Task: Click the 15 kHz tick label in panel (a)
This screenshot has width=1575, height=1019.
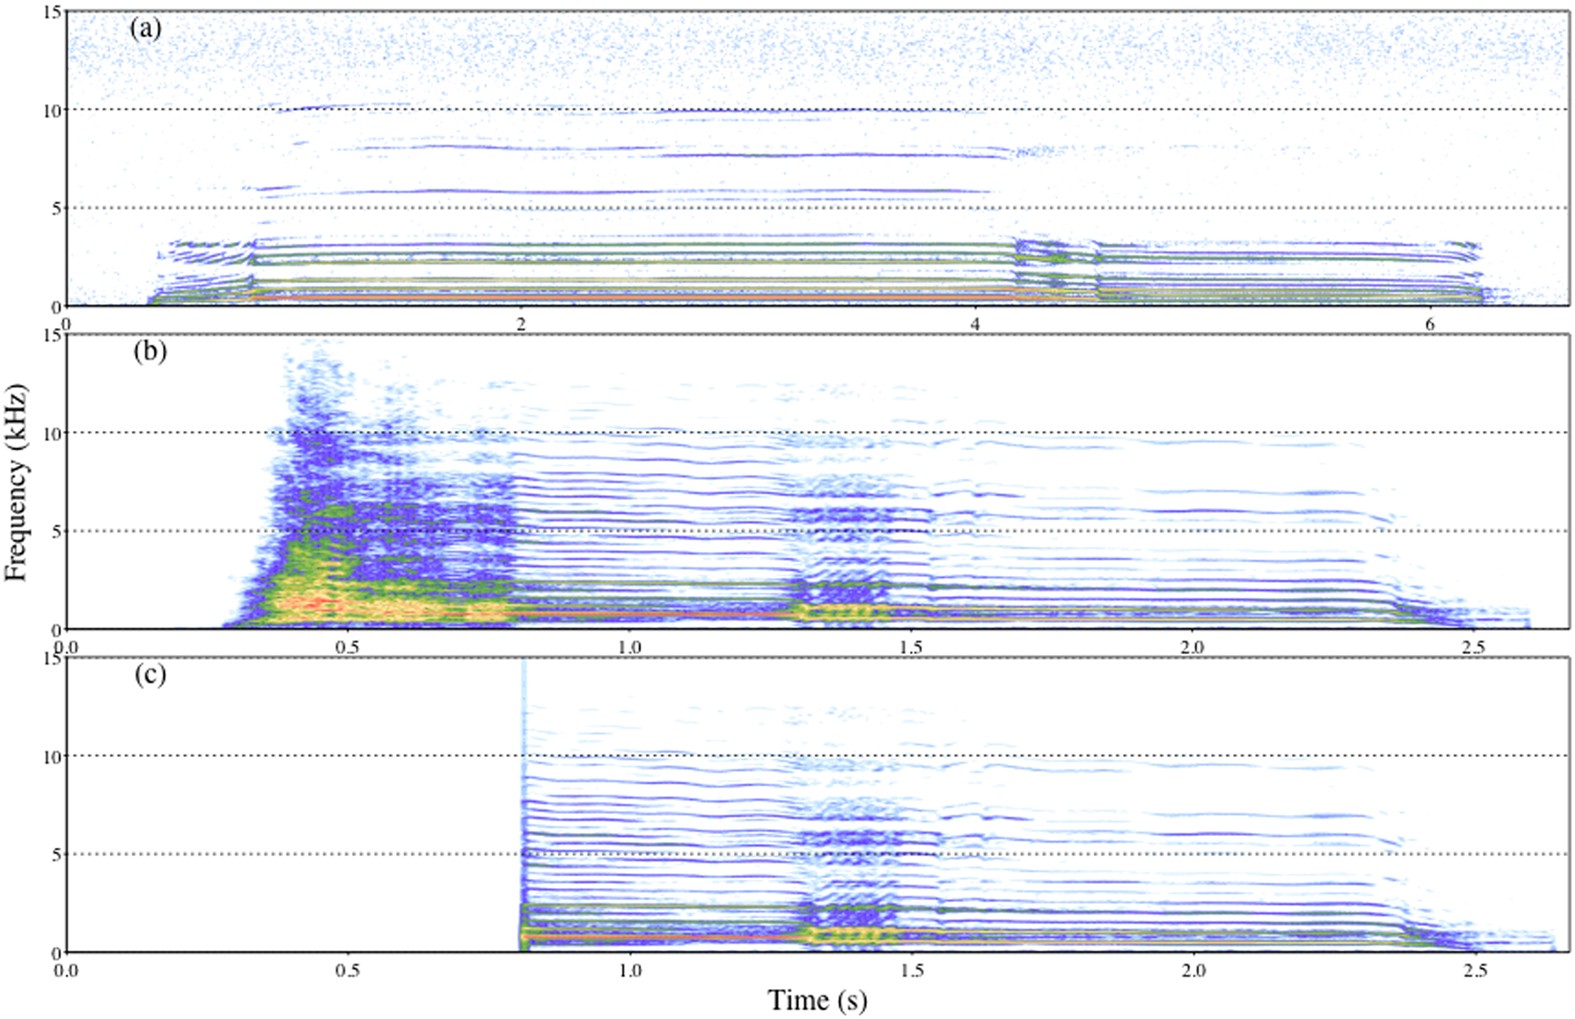Action: click(53, 12)
